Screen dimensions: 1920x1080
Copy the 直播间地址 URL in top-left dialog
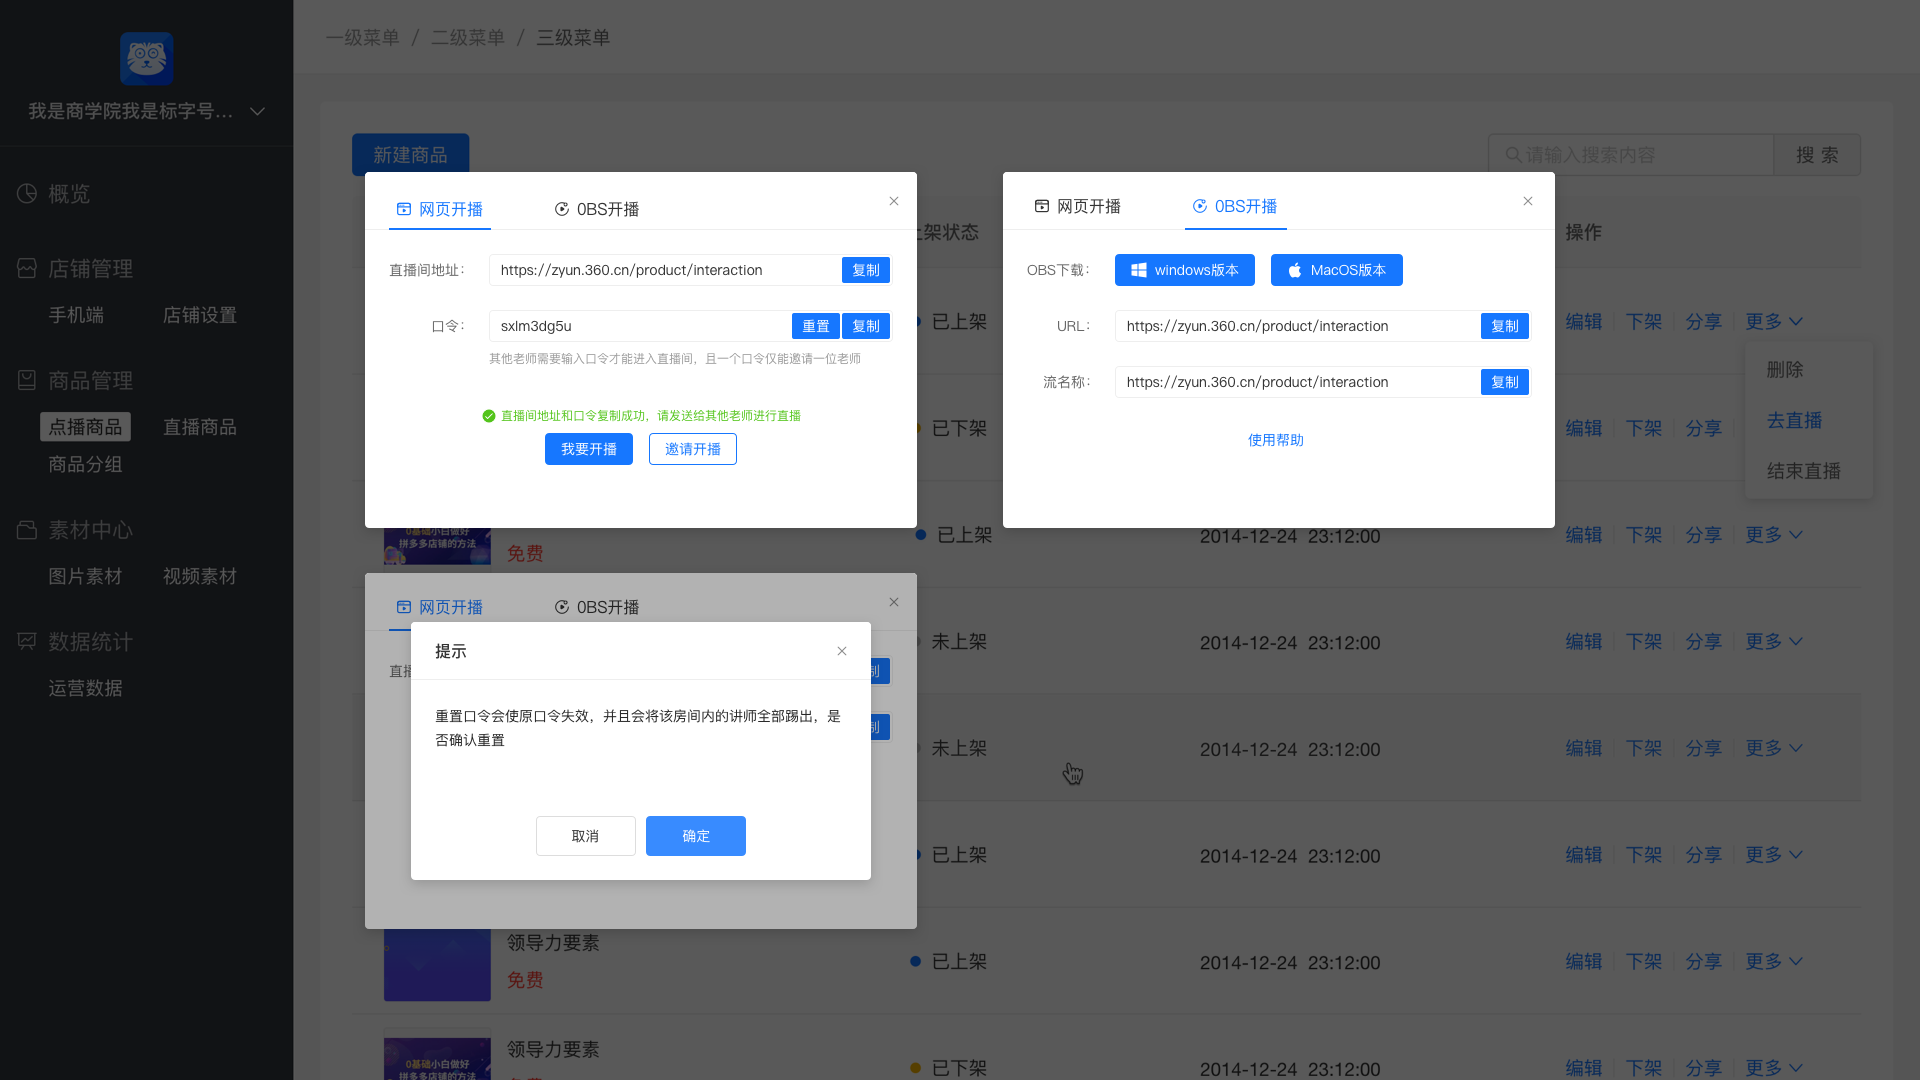click(x=866, y=270)
